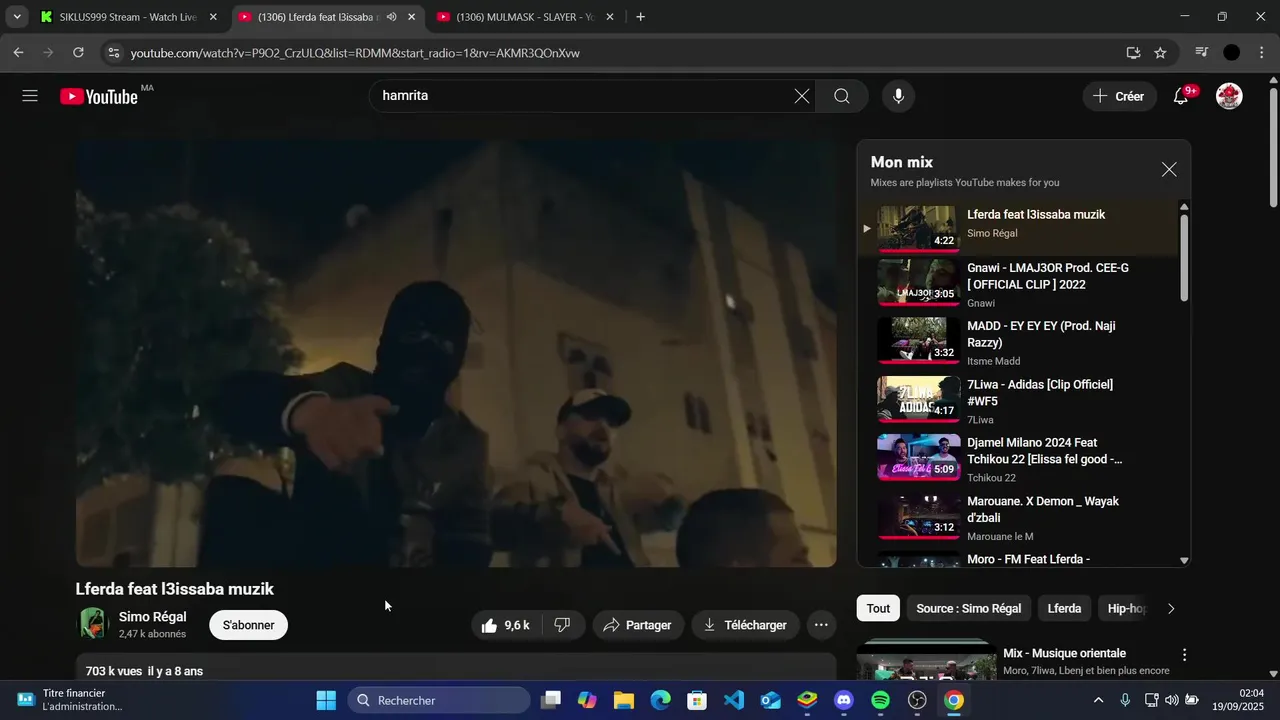Go back in browser history

19,53
